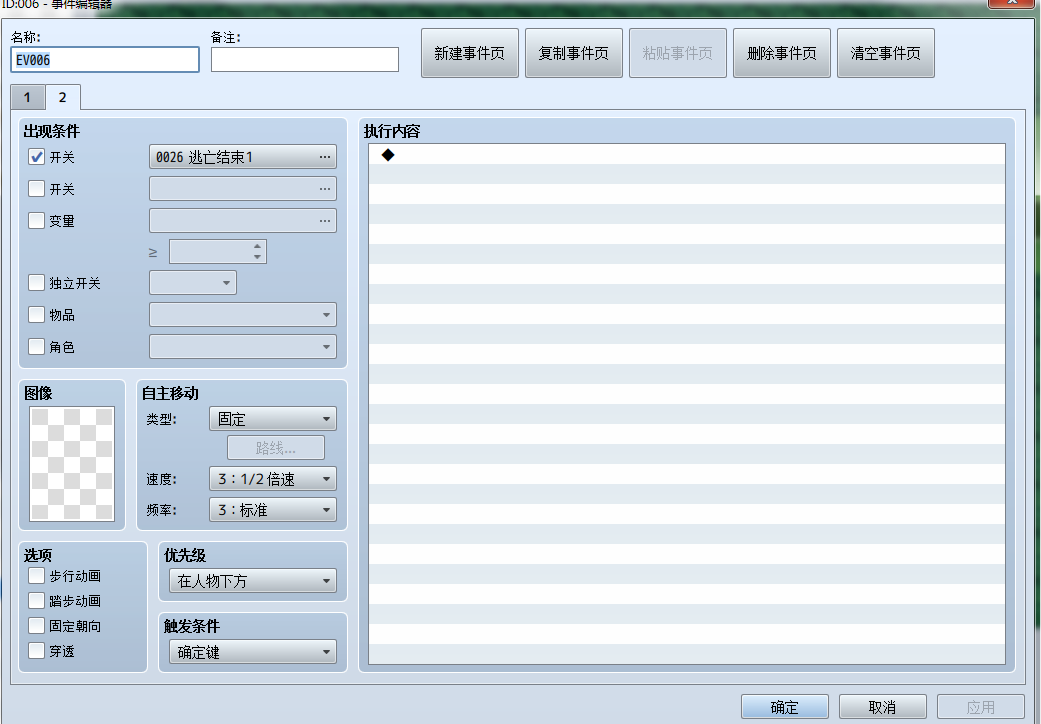Open the 物品 dropdown list
Screen dimensions: 1041x724
(x=243, y=315)
